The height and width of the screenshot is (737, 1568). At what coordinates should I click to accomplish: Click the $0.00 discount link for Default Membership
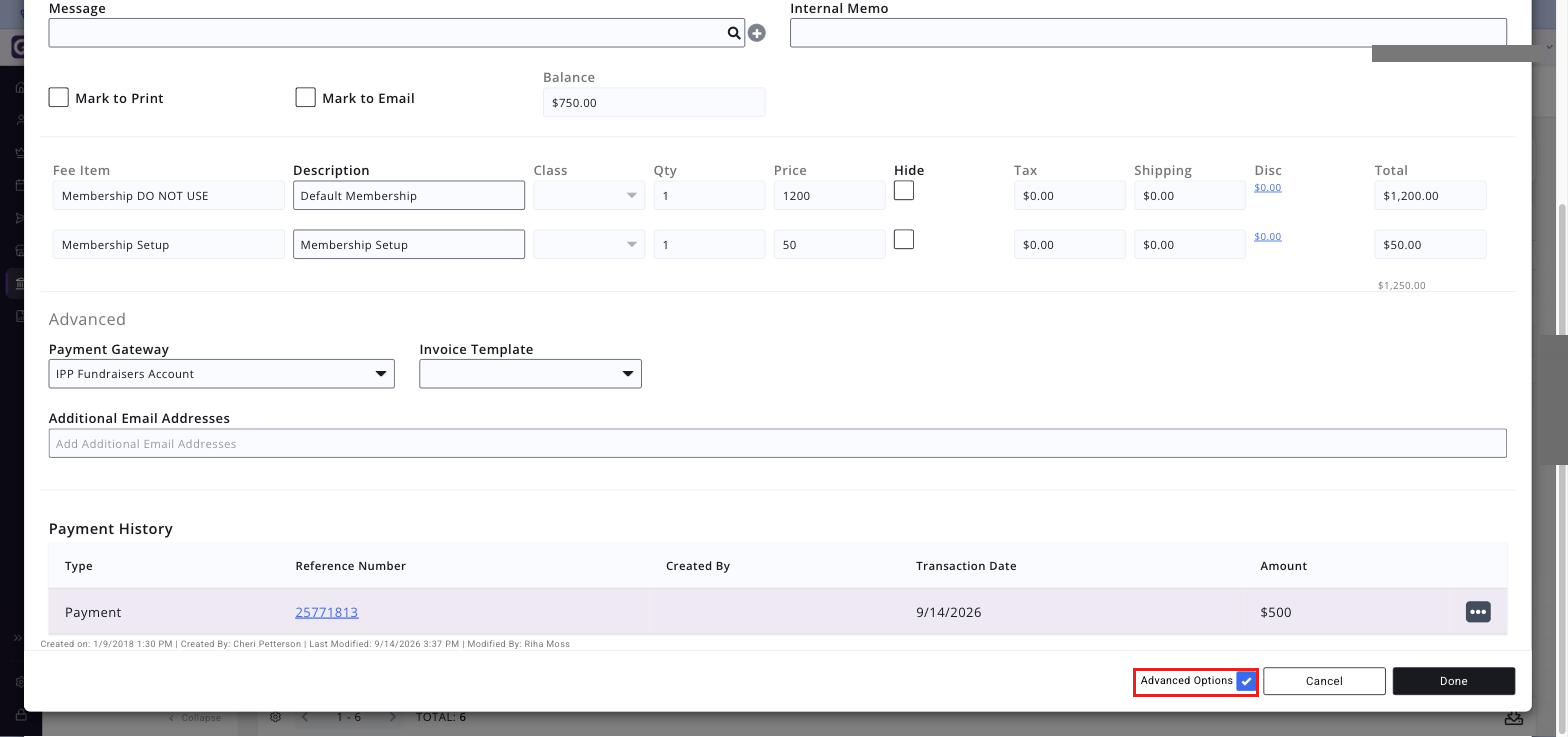pyautogui.click(x=1267, y=187)
